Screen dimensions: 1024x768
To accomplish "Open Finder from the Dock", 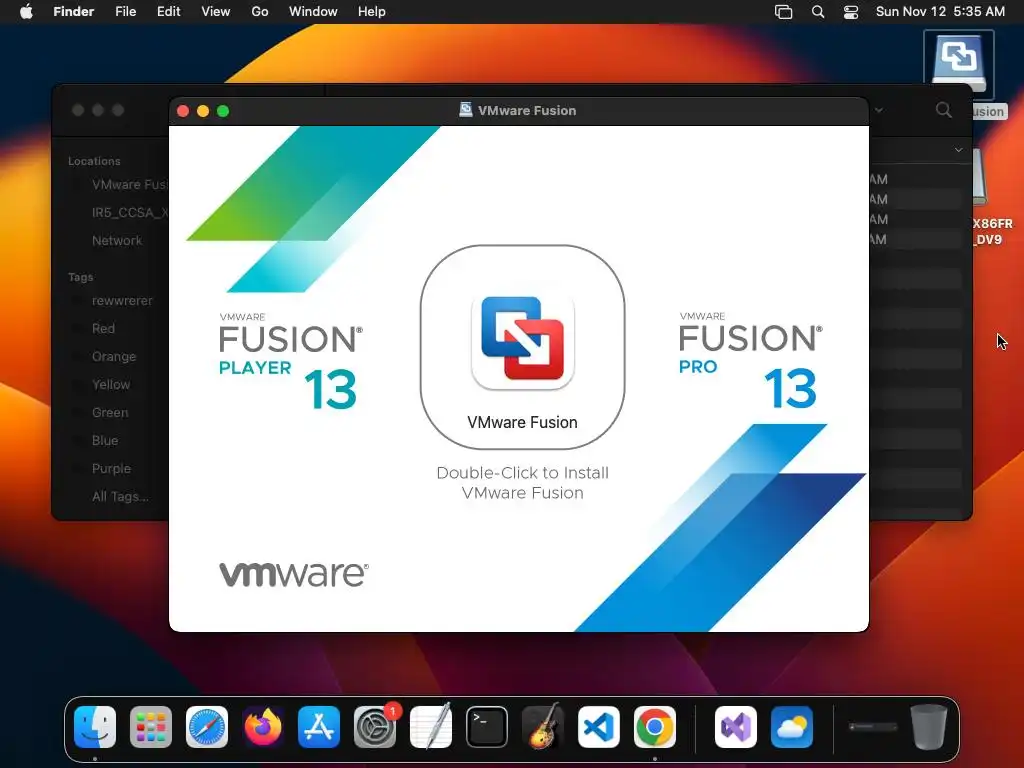I will (95, 727).
